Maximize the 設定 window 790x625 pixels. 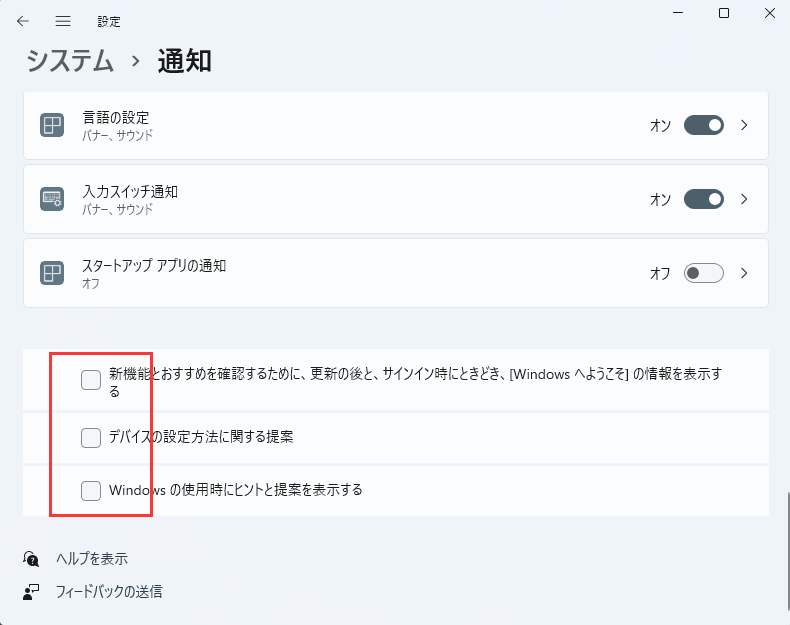tap(724, 13)
